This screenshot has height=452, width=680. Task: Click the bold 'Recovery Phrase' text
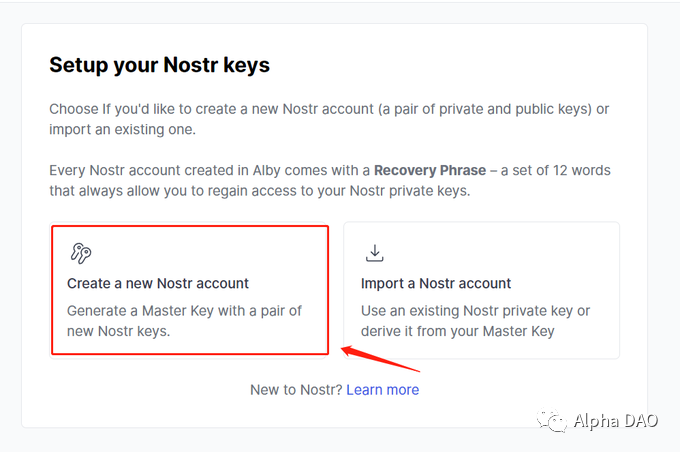(430, 170)
